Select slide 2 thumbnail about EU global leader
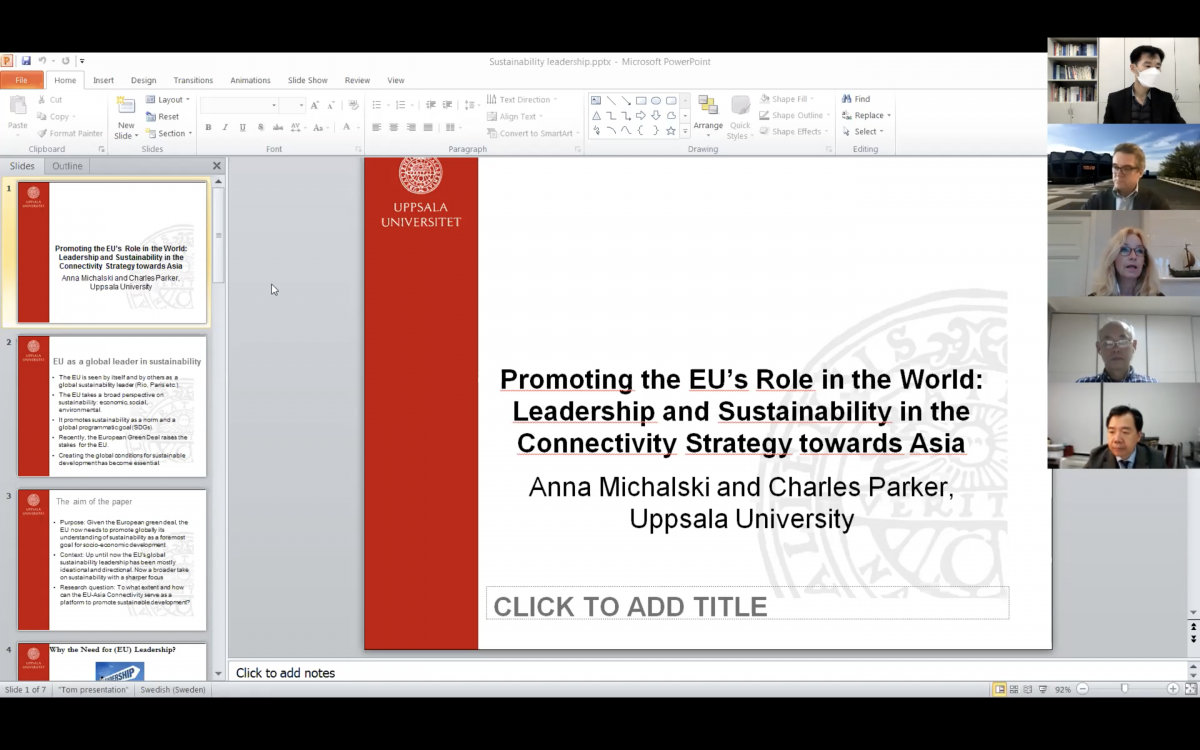 [x=112, y=406]
